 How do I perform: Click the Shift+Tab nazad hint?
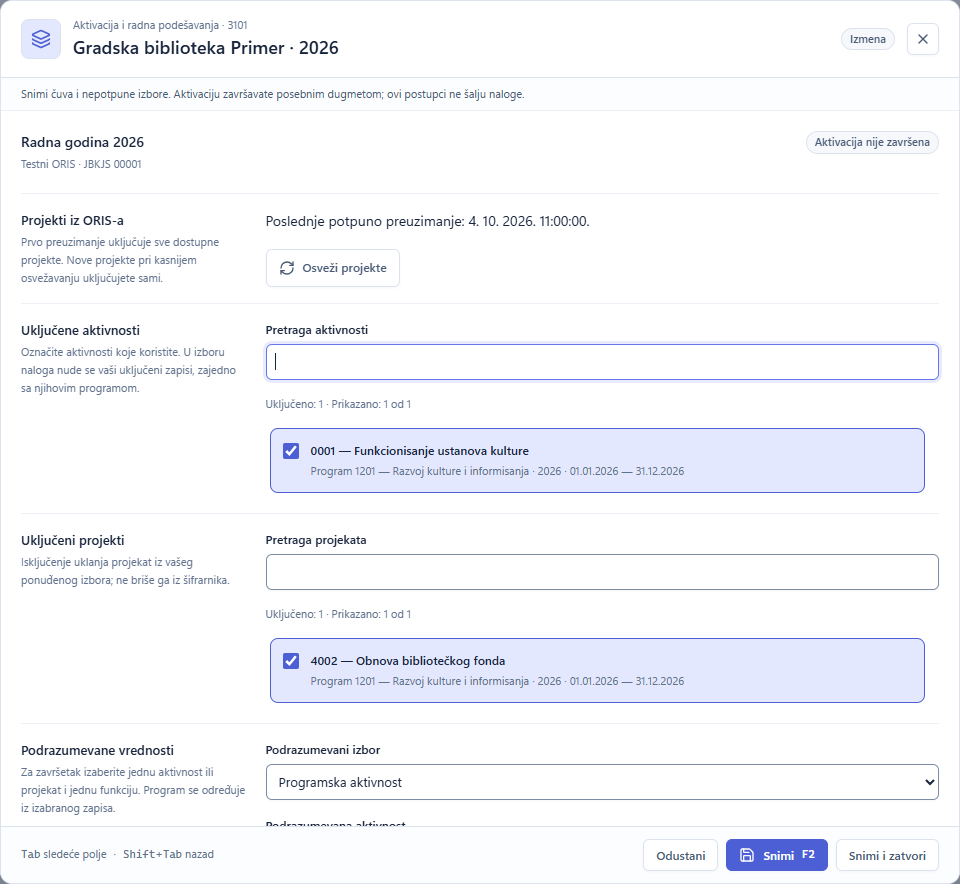168,855
